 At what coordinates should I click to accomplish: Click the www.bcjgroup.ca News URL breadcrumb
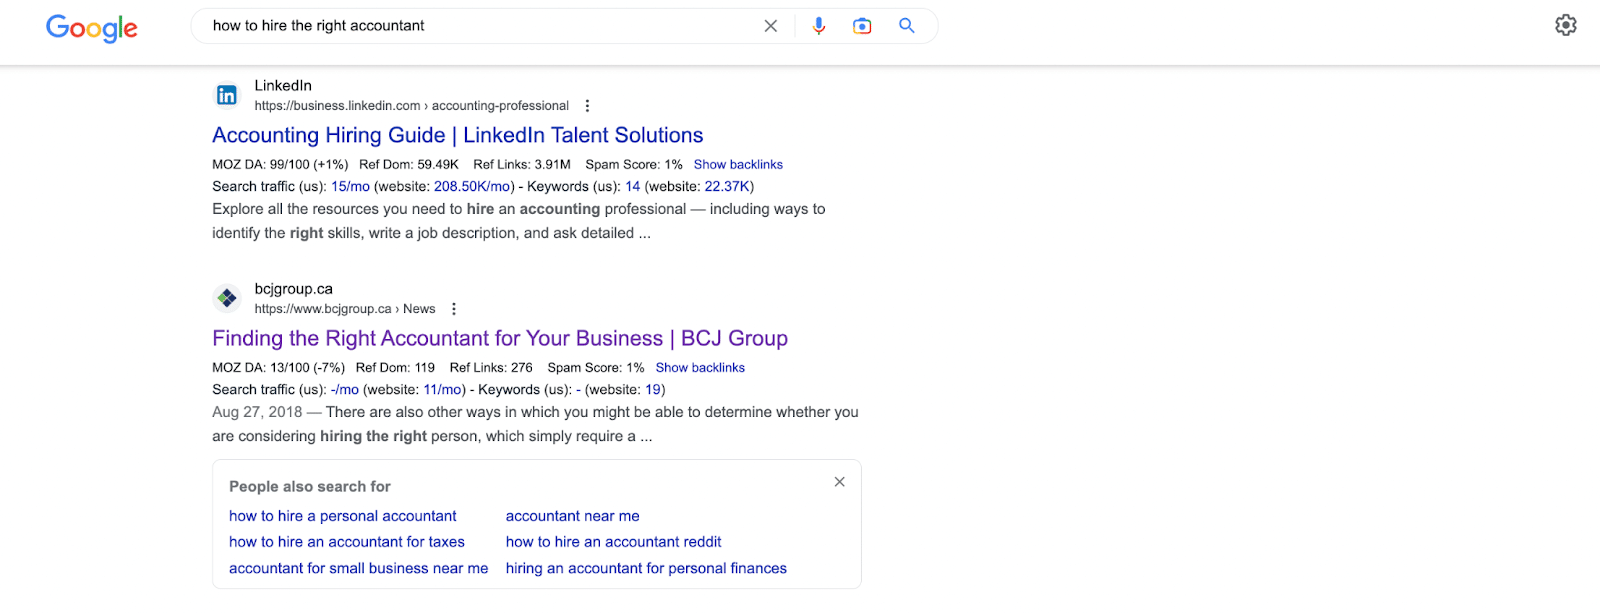tap(345, 309)
